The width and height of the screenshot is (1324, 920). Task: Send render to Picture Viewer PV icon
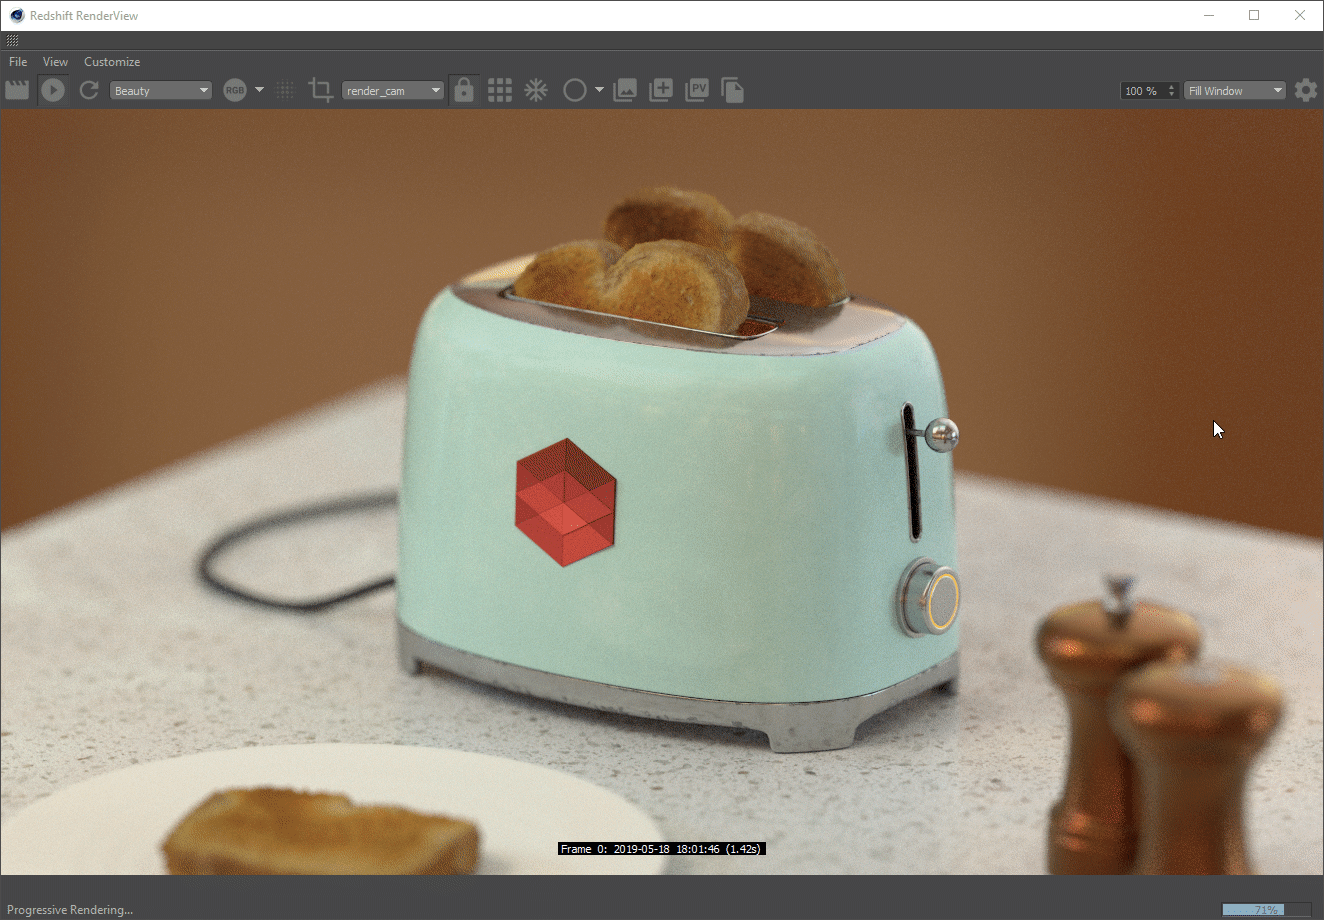(697, 90)
